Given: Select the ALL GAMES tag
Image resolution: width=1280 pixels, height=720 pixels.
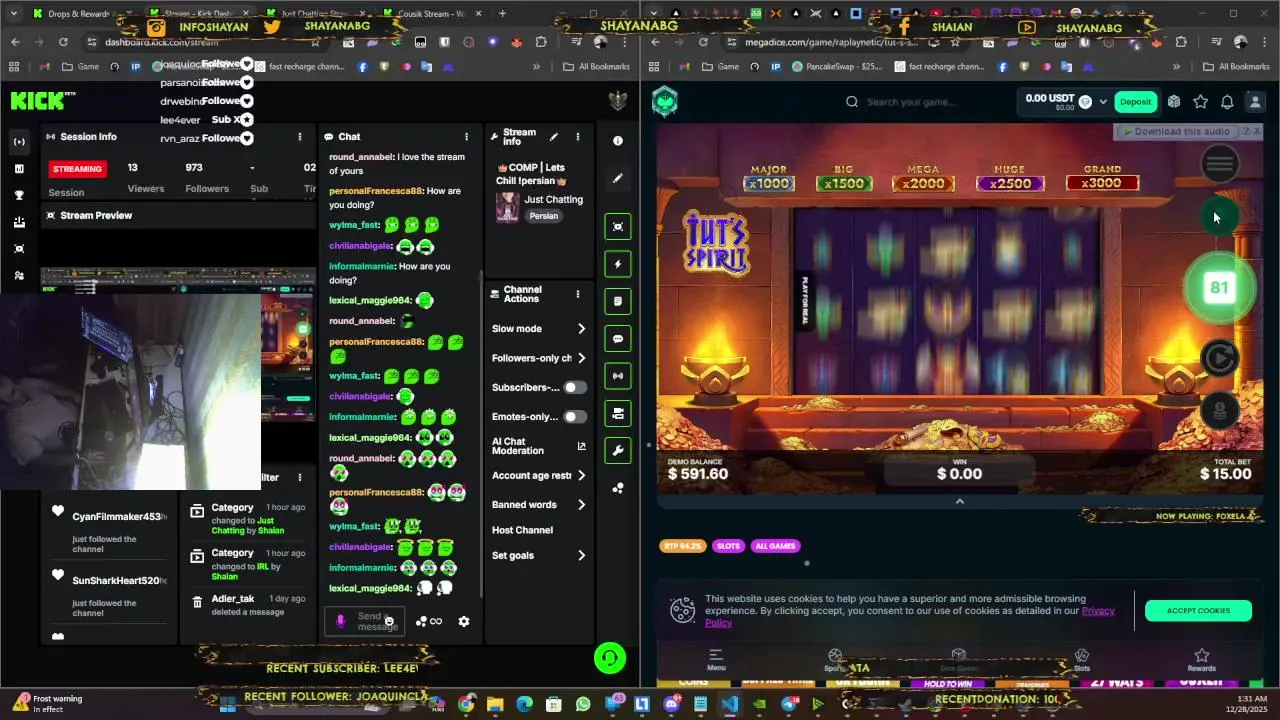Looking at the screenshot, I should (x=775, y=546).
